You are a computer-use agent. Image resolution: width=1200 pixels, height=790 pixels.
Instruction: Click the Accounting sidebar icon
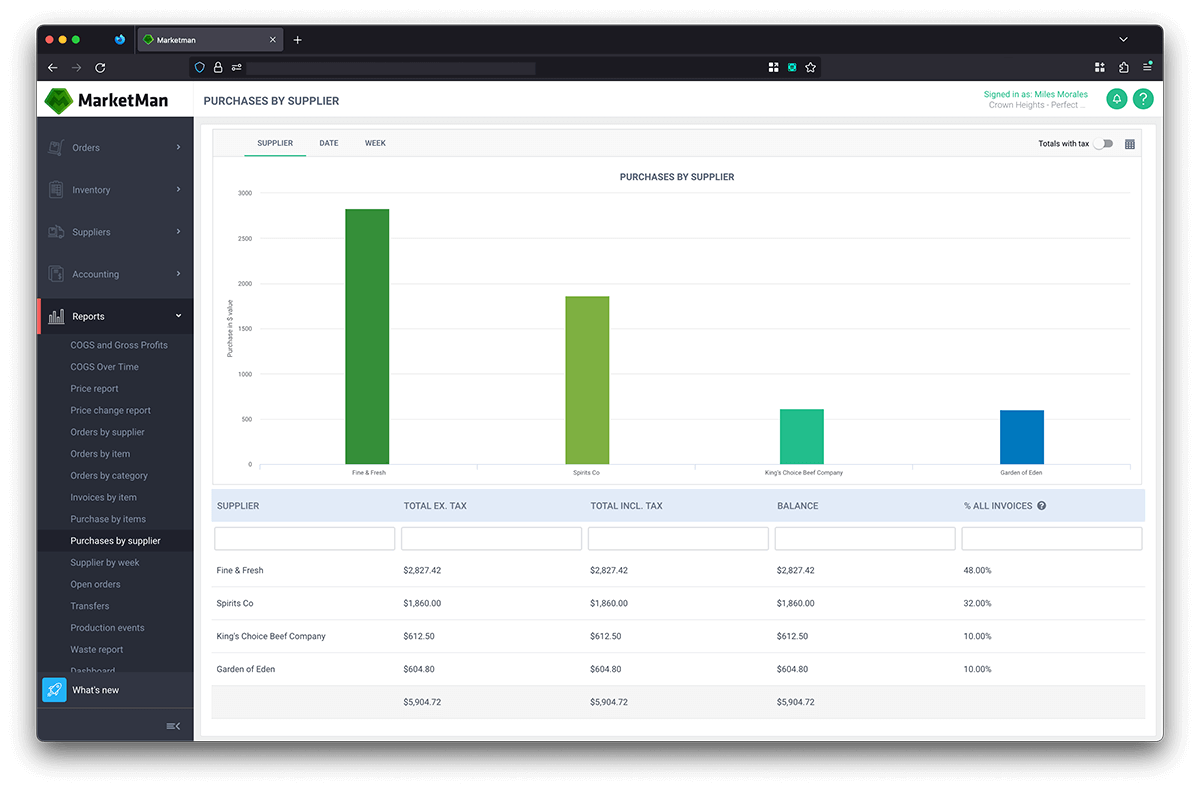[x=58, y=273]
